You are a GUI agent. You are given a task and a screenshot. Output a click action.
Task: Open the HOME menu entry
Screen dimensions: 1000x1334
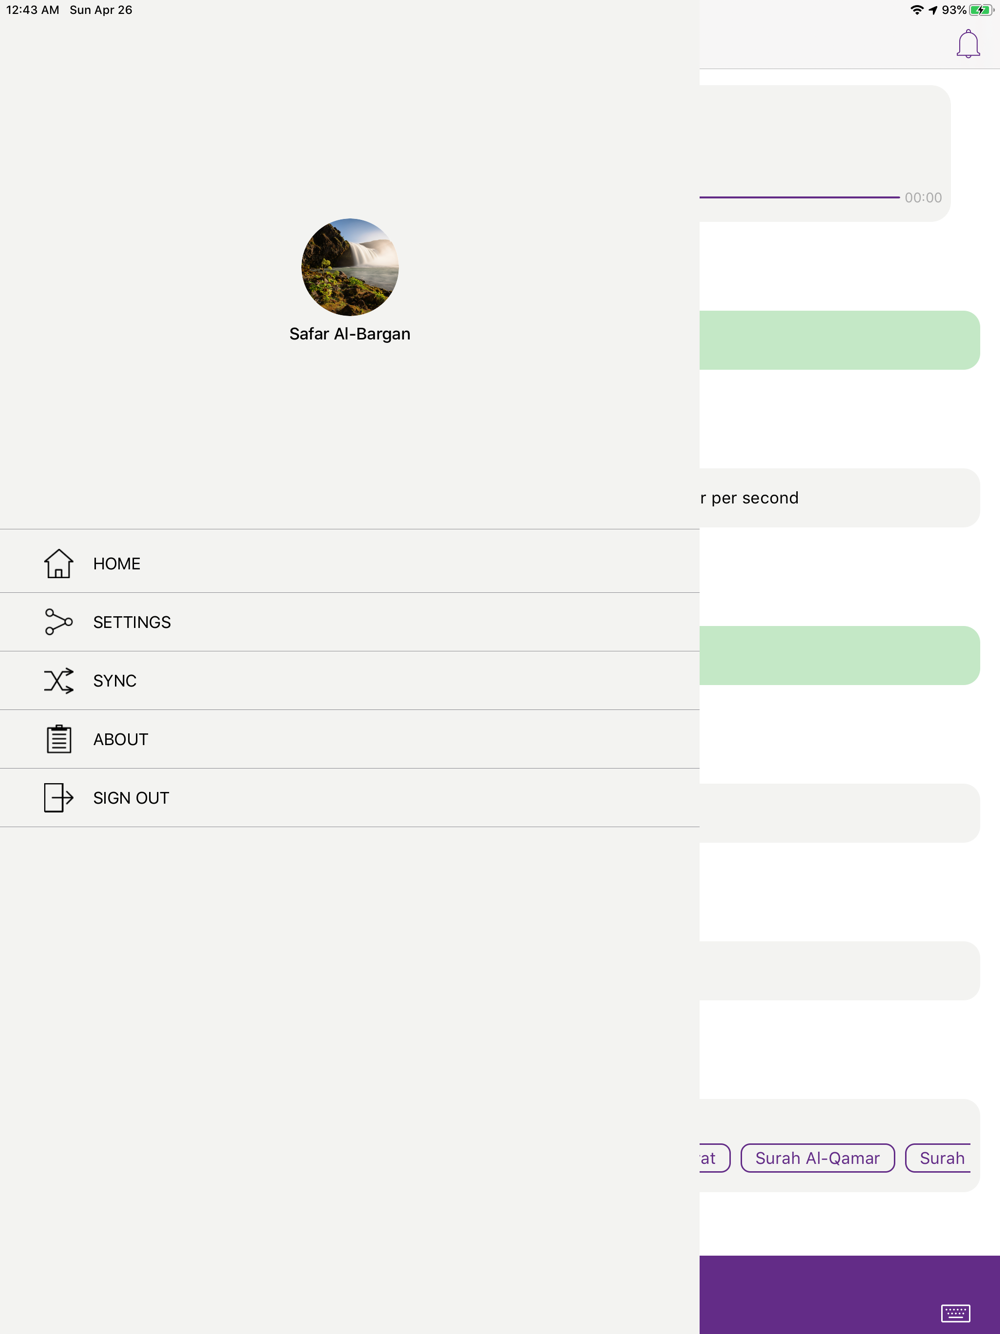(350, 563)
